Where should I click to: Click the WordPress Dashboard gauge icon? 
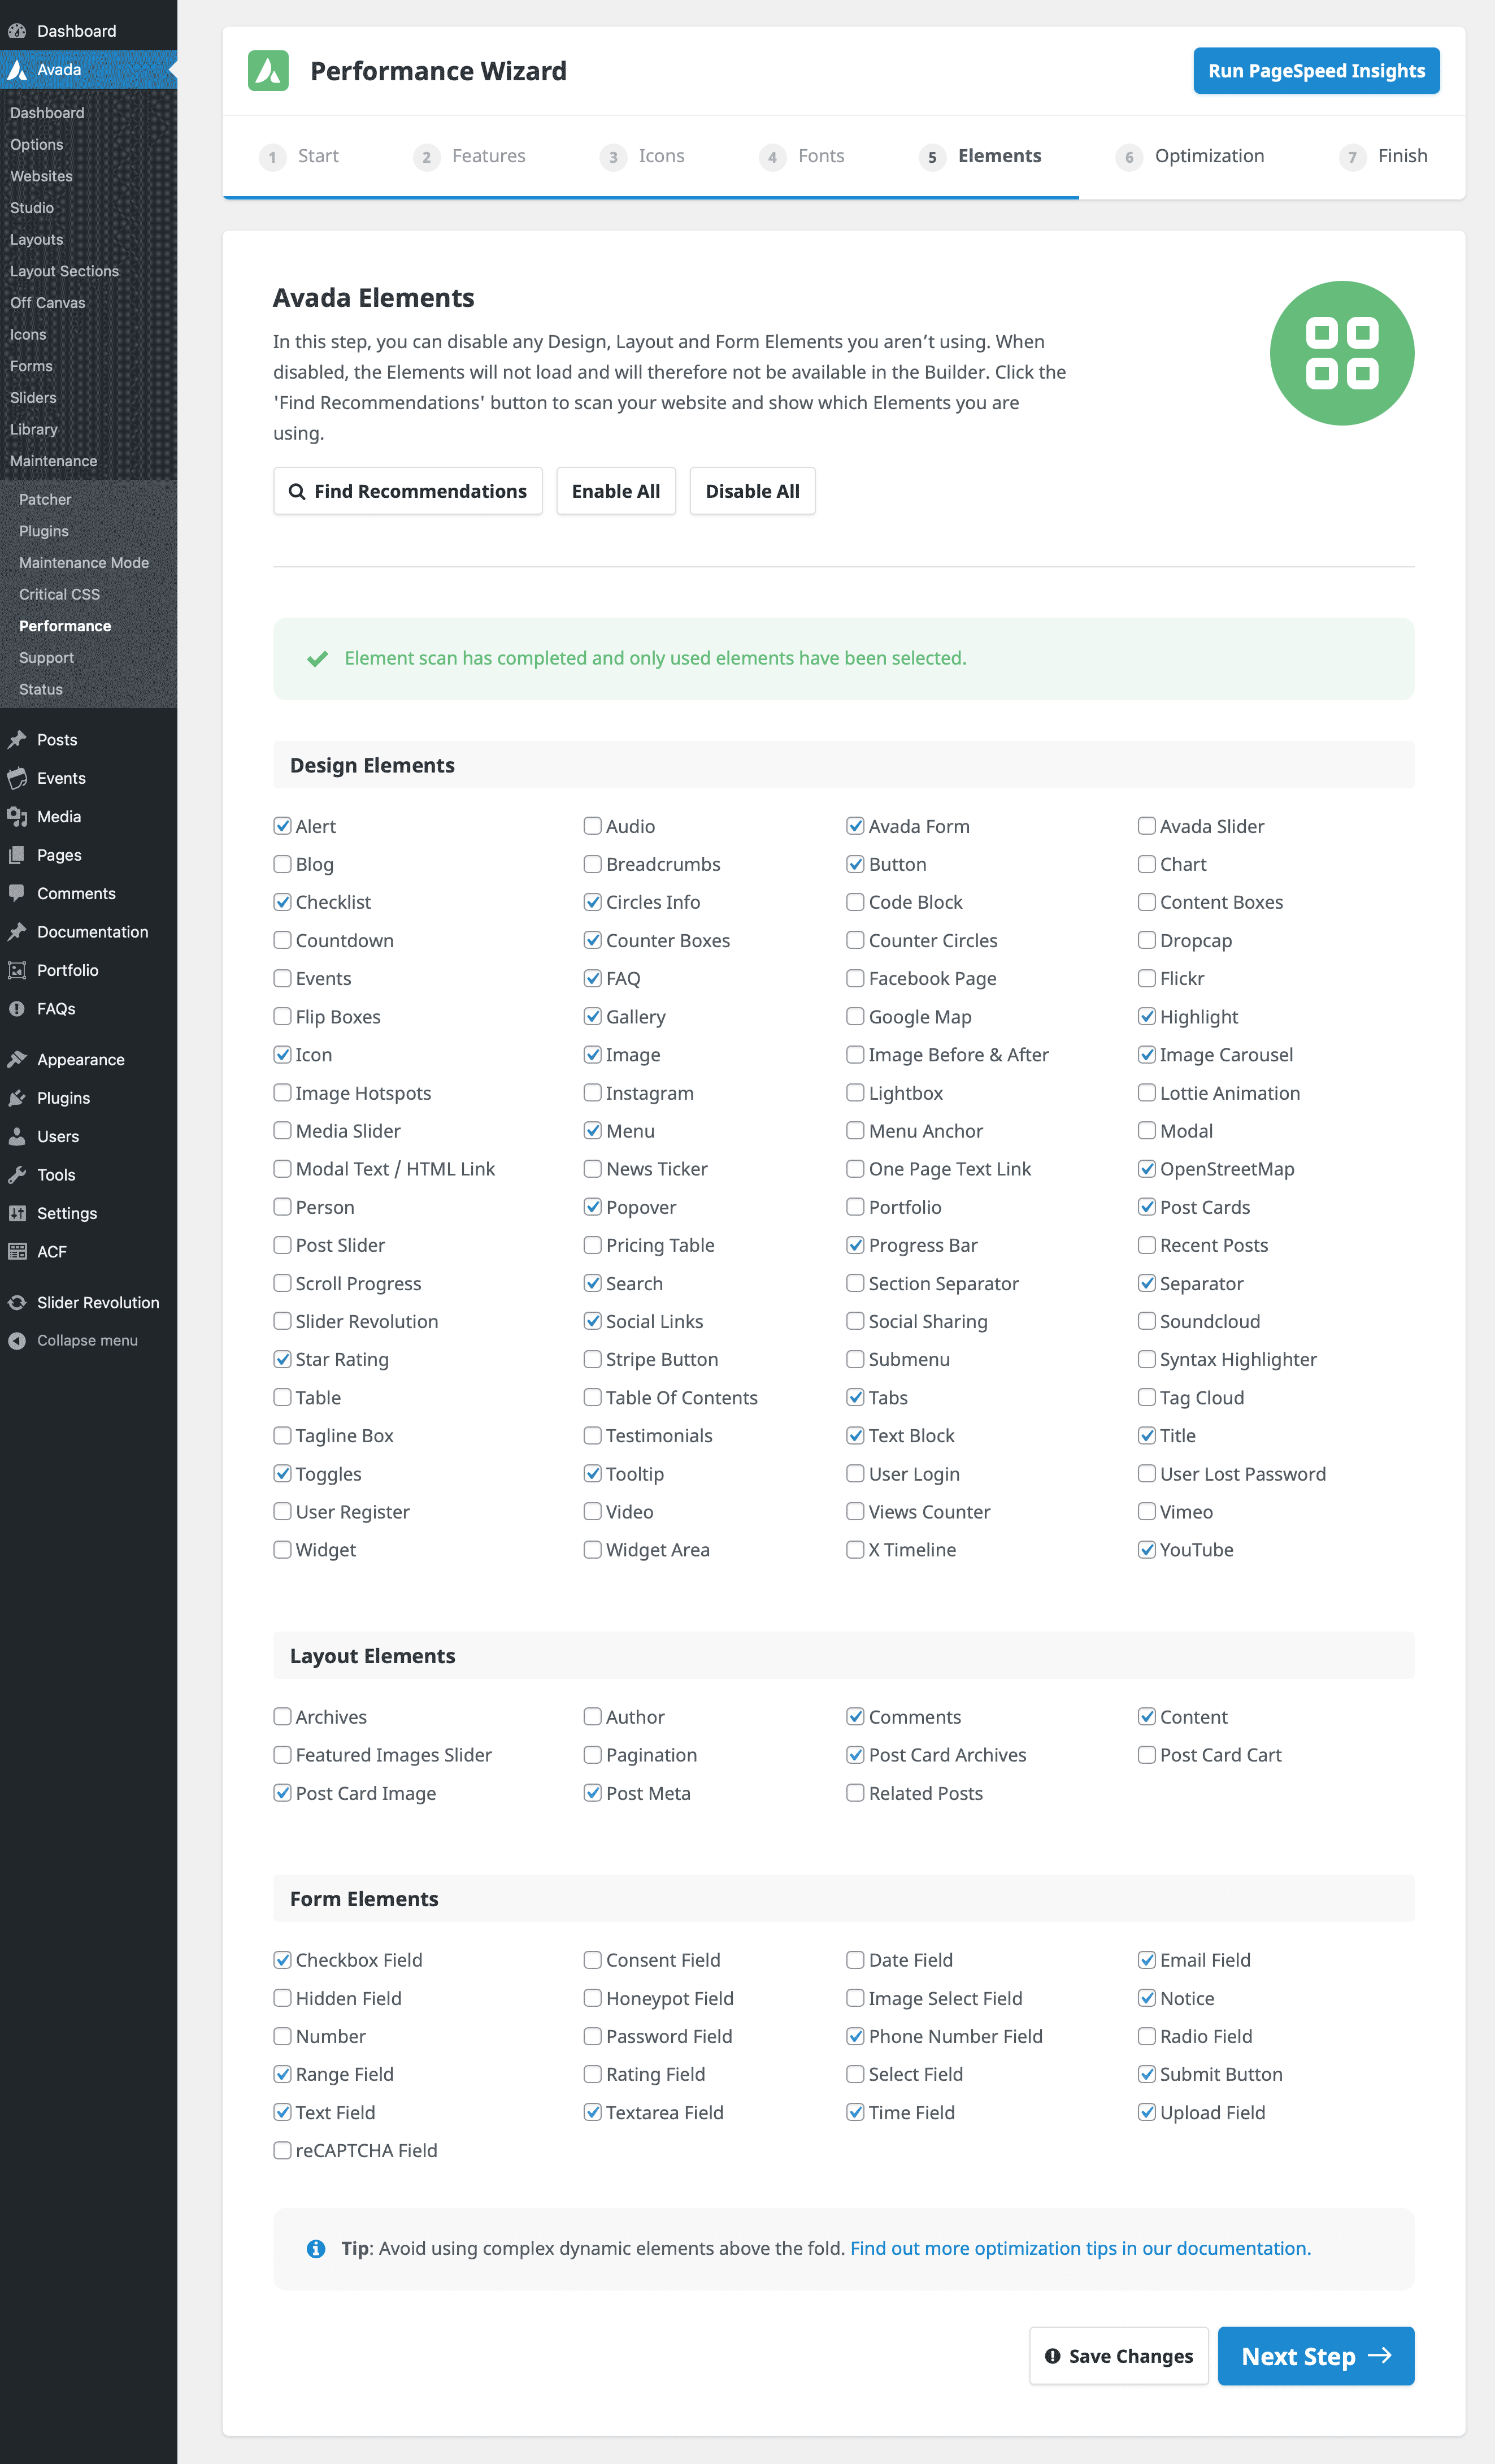click(x=17, y=31)
